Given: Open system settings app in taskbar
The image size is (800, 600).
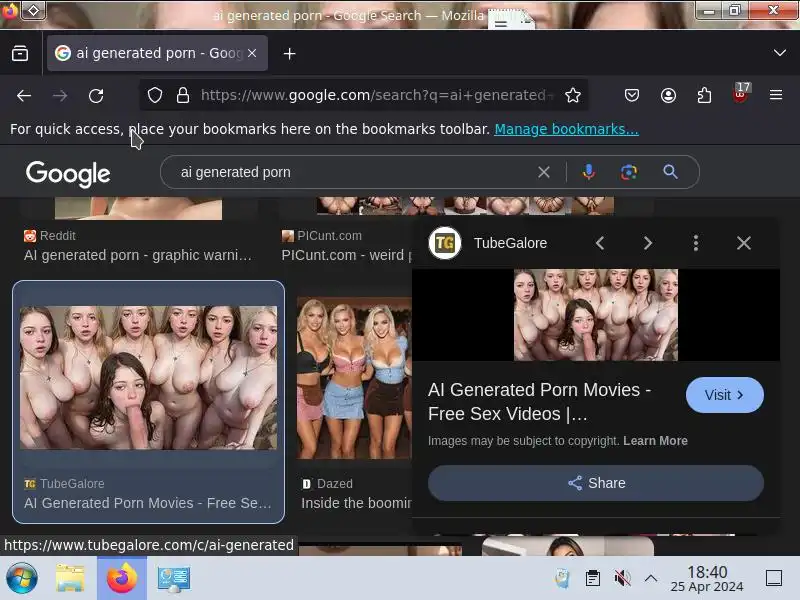Looking at the screenshot, I should pos(174,579).
